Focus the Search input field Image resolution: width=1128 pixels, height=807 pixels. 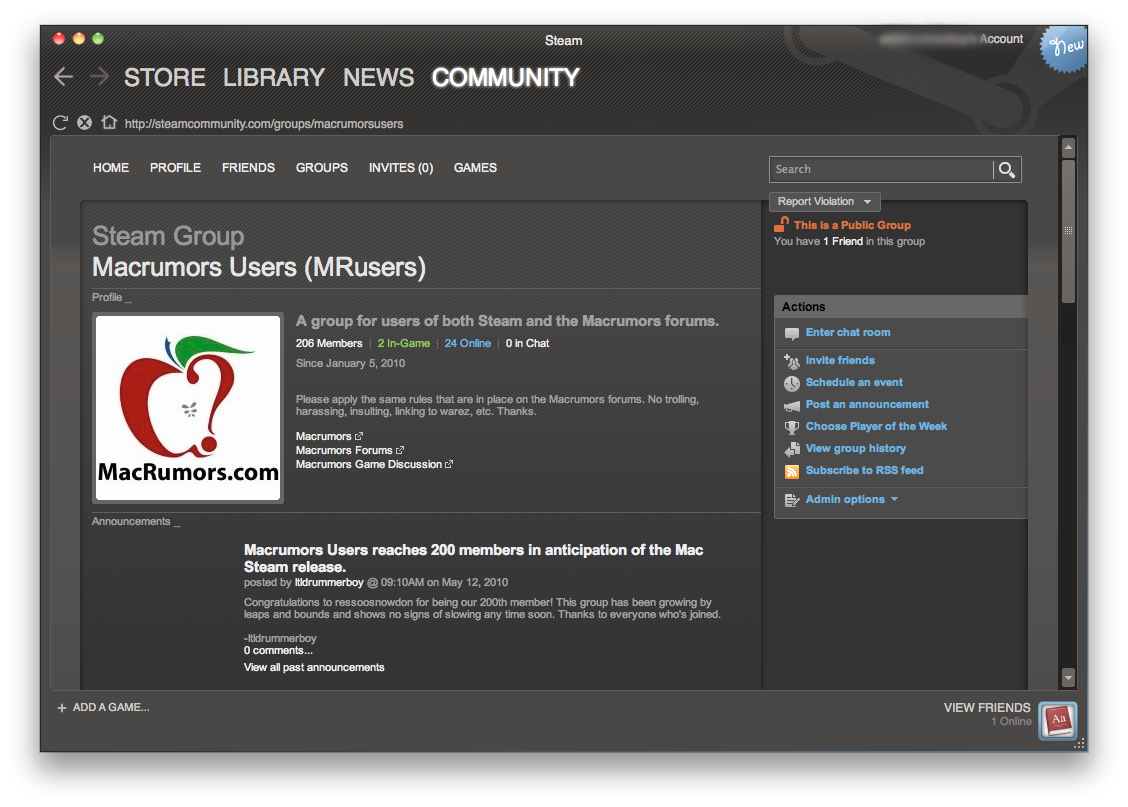point(881,169)
